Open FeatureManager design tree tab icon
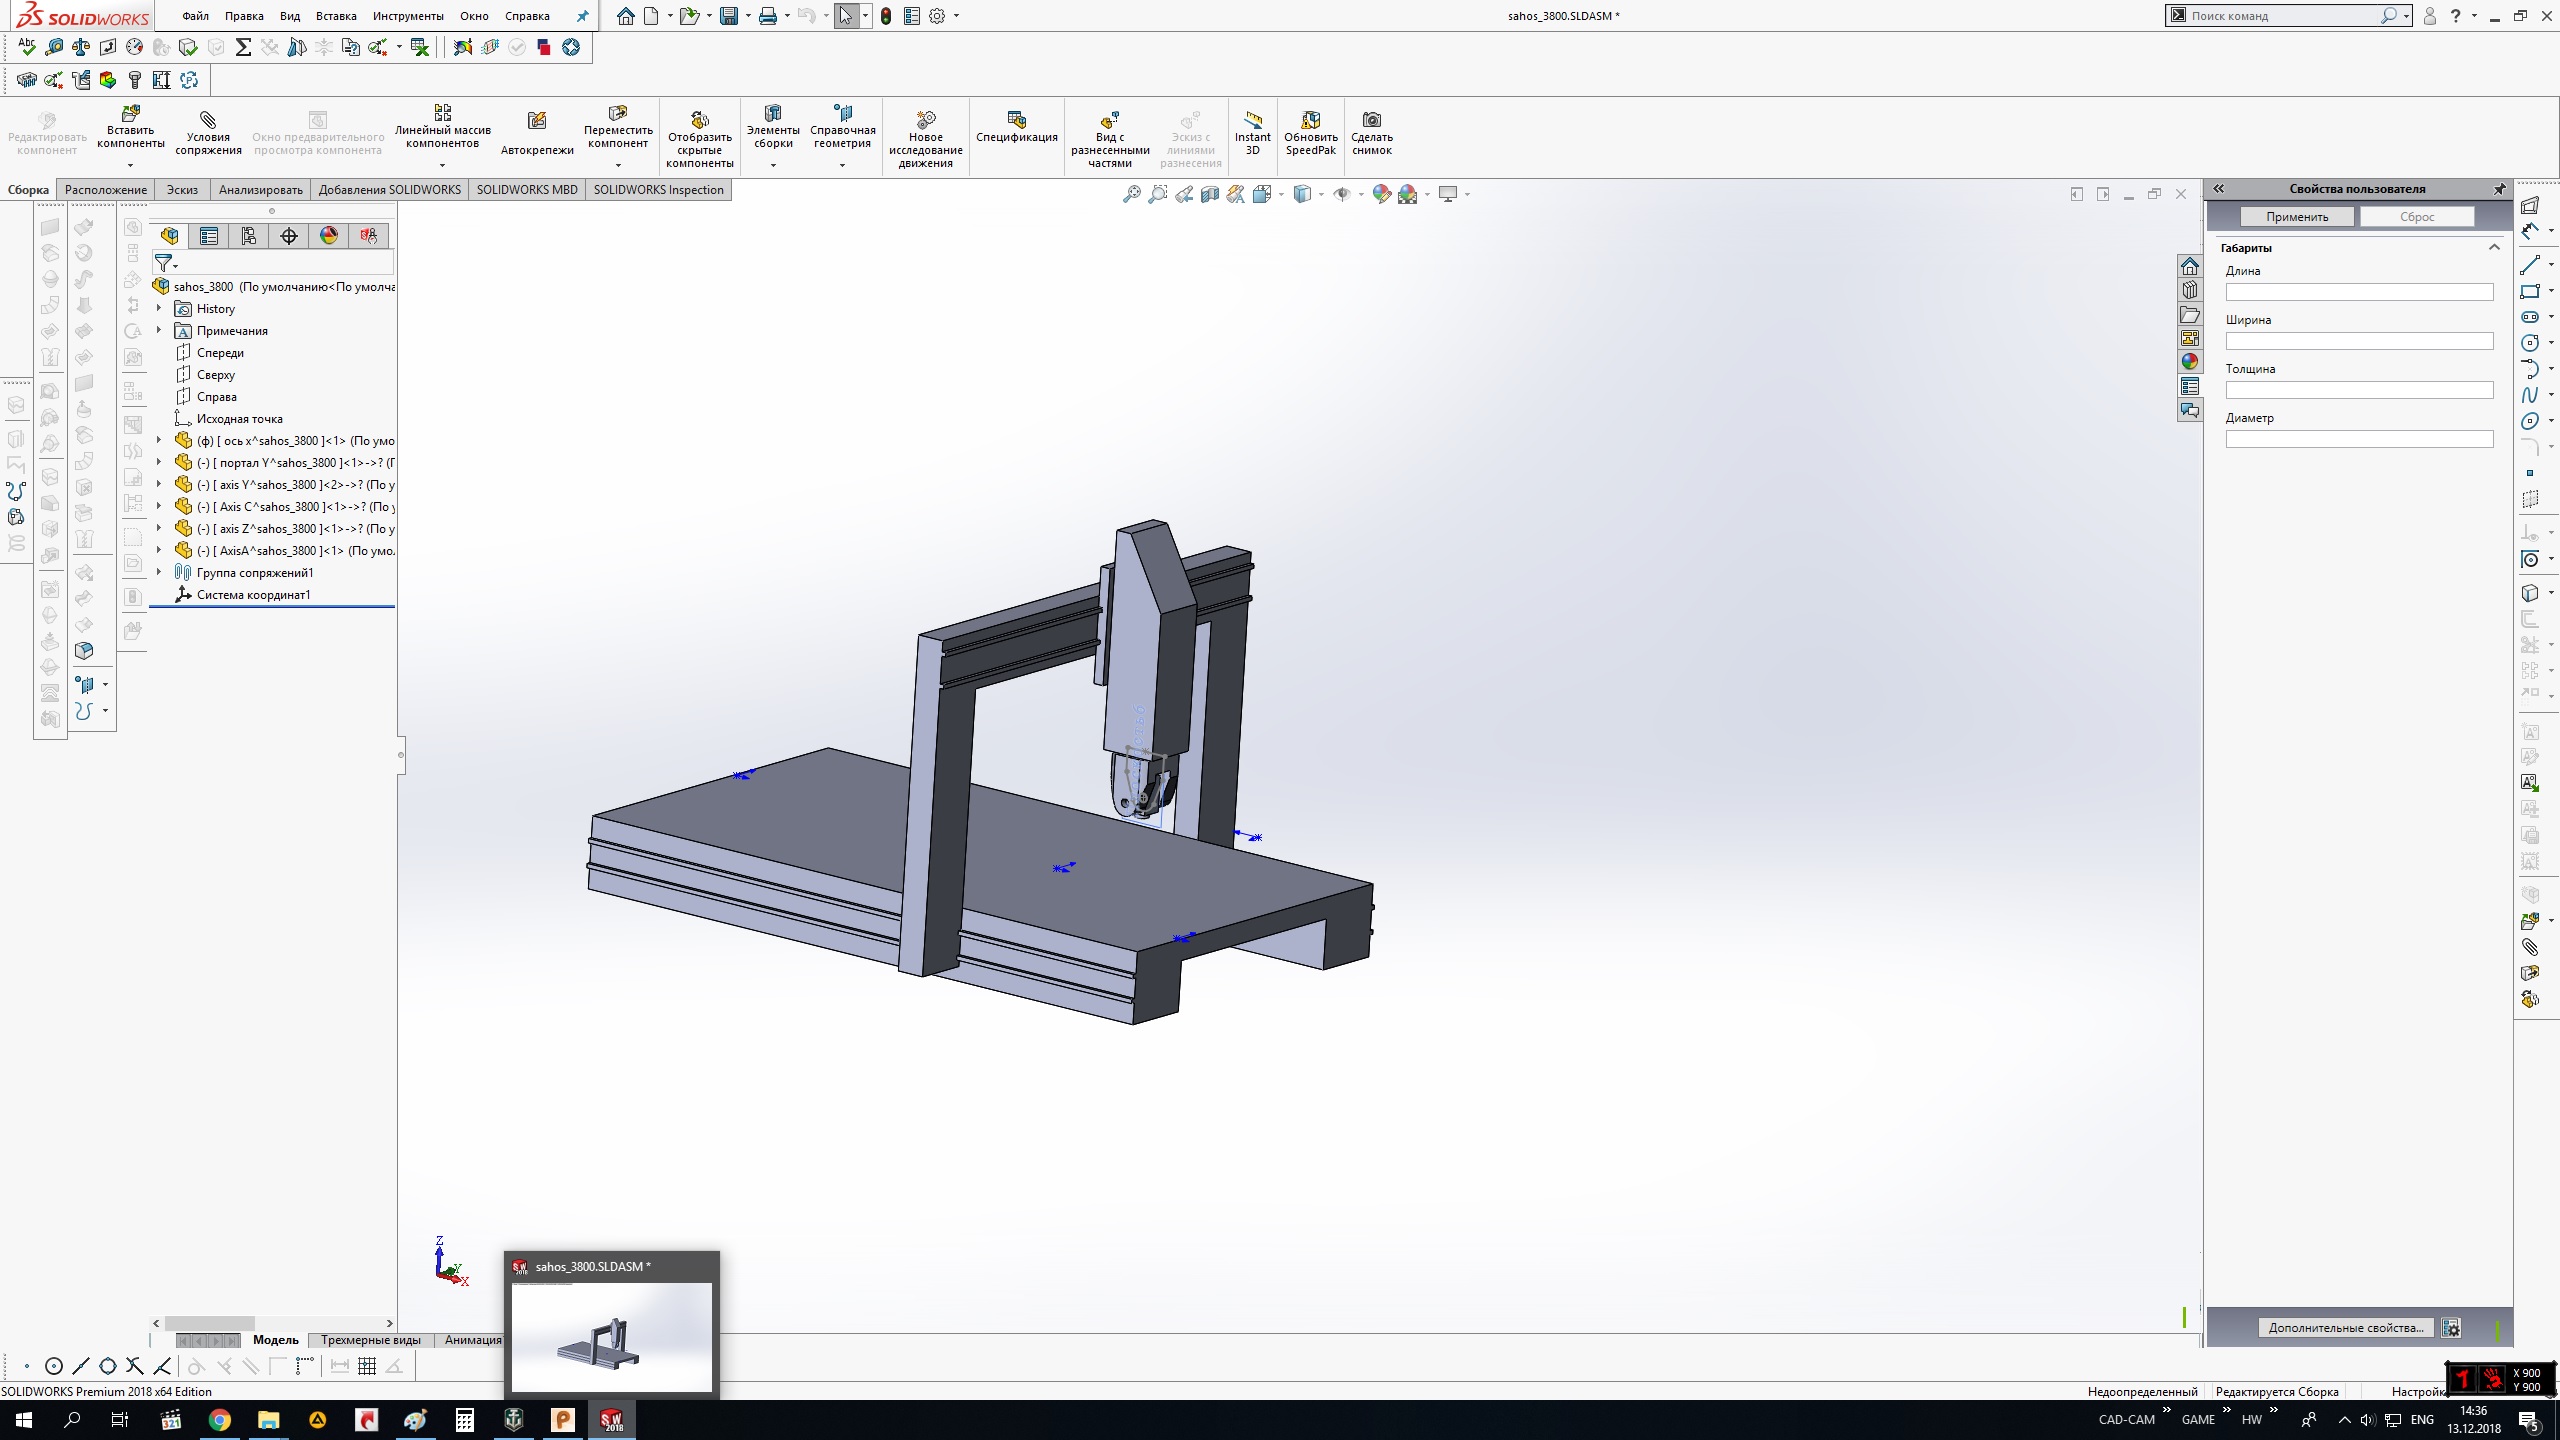The height and width of the screenshot is (1440, 2560). point(169,236)
